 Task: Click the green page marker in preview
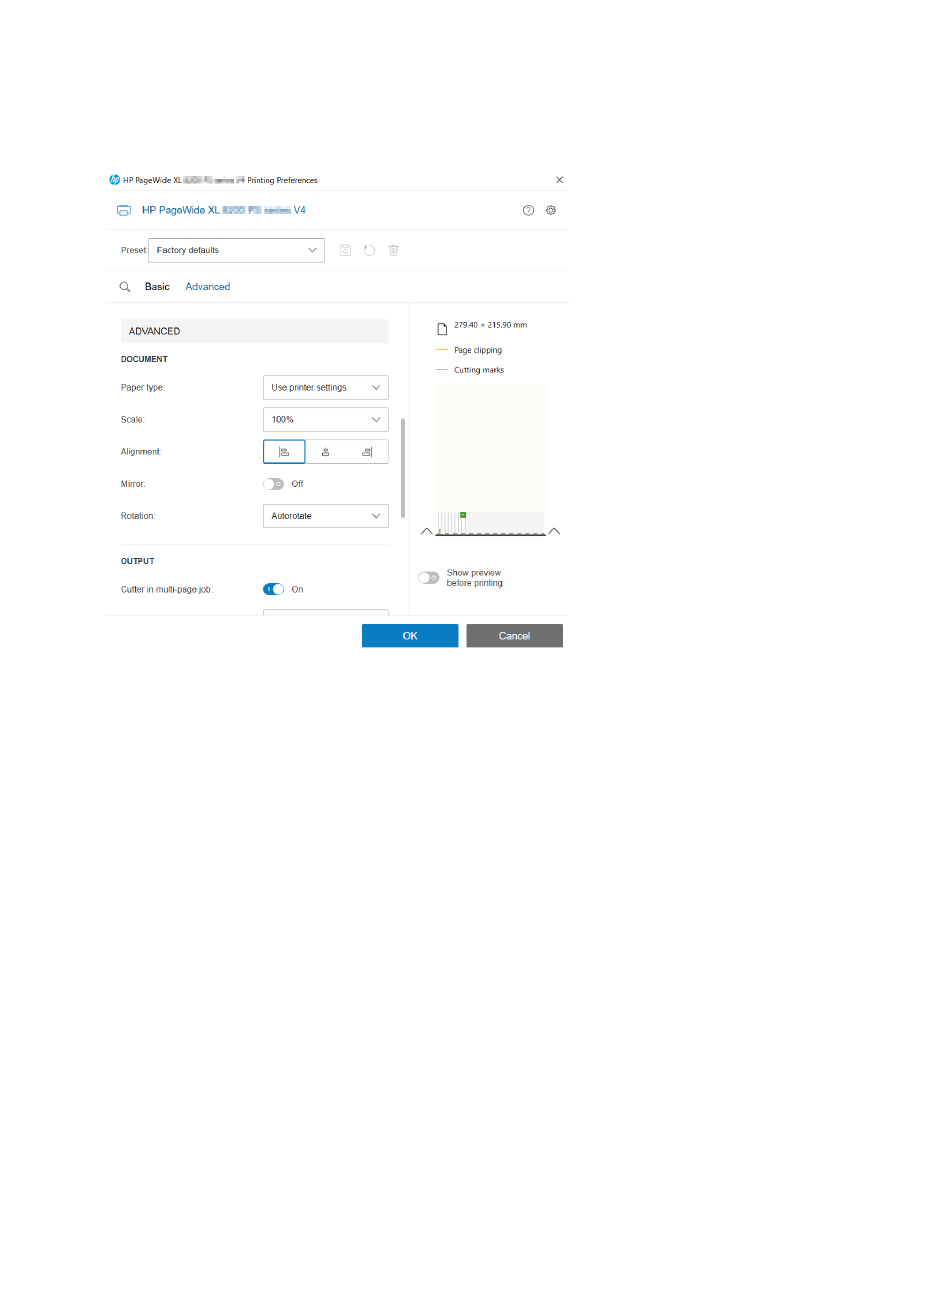pos(463,515)
